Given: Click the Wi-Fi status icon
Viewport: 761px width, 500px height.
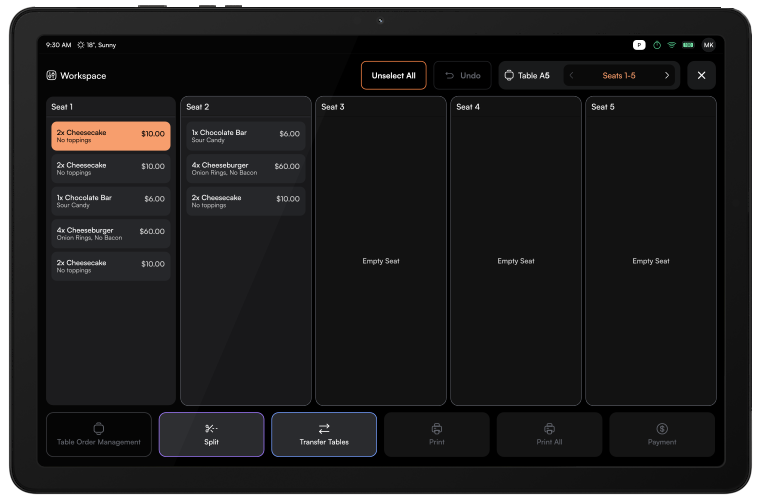Looking at the screenshot, I should [672, 45].
